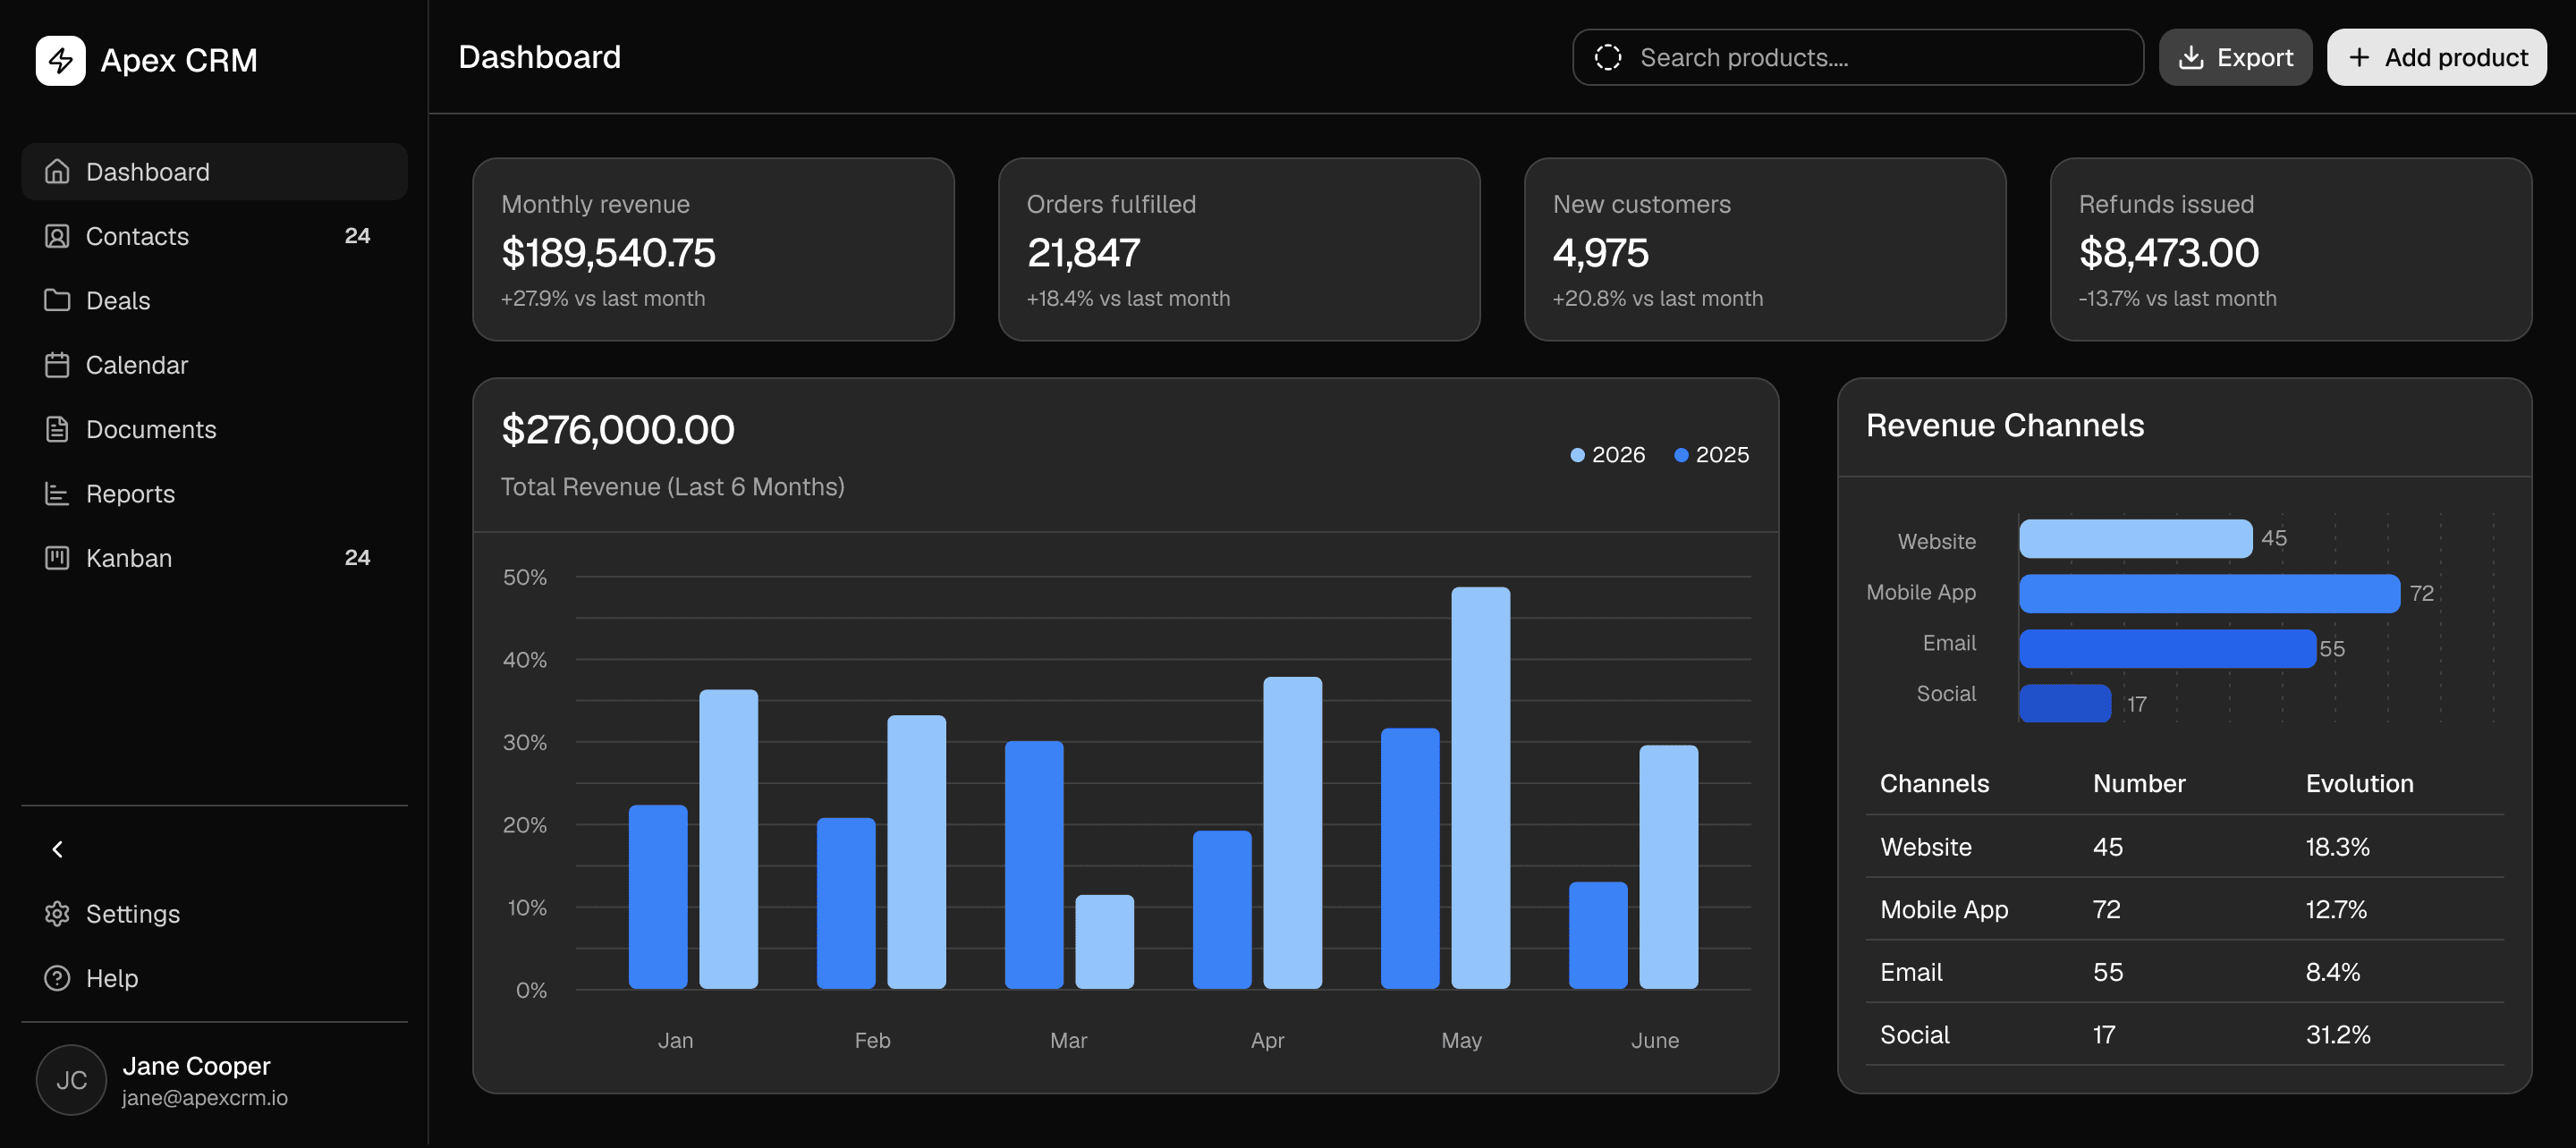Click the search circle icon
The image size is (2576, 1148).
pos(1607,58)
